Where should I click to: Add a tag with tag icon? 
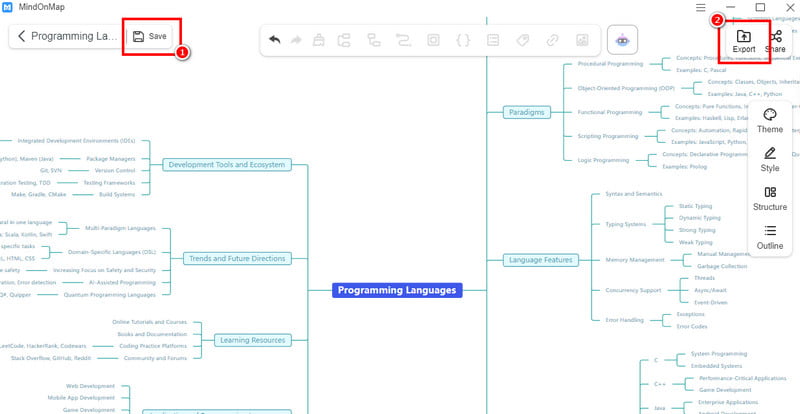(x=521, y=40)
